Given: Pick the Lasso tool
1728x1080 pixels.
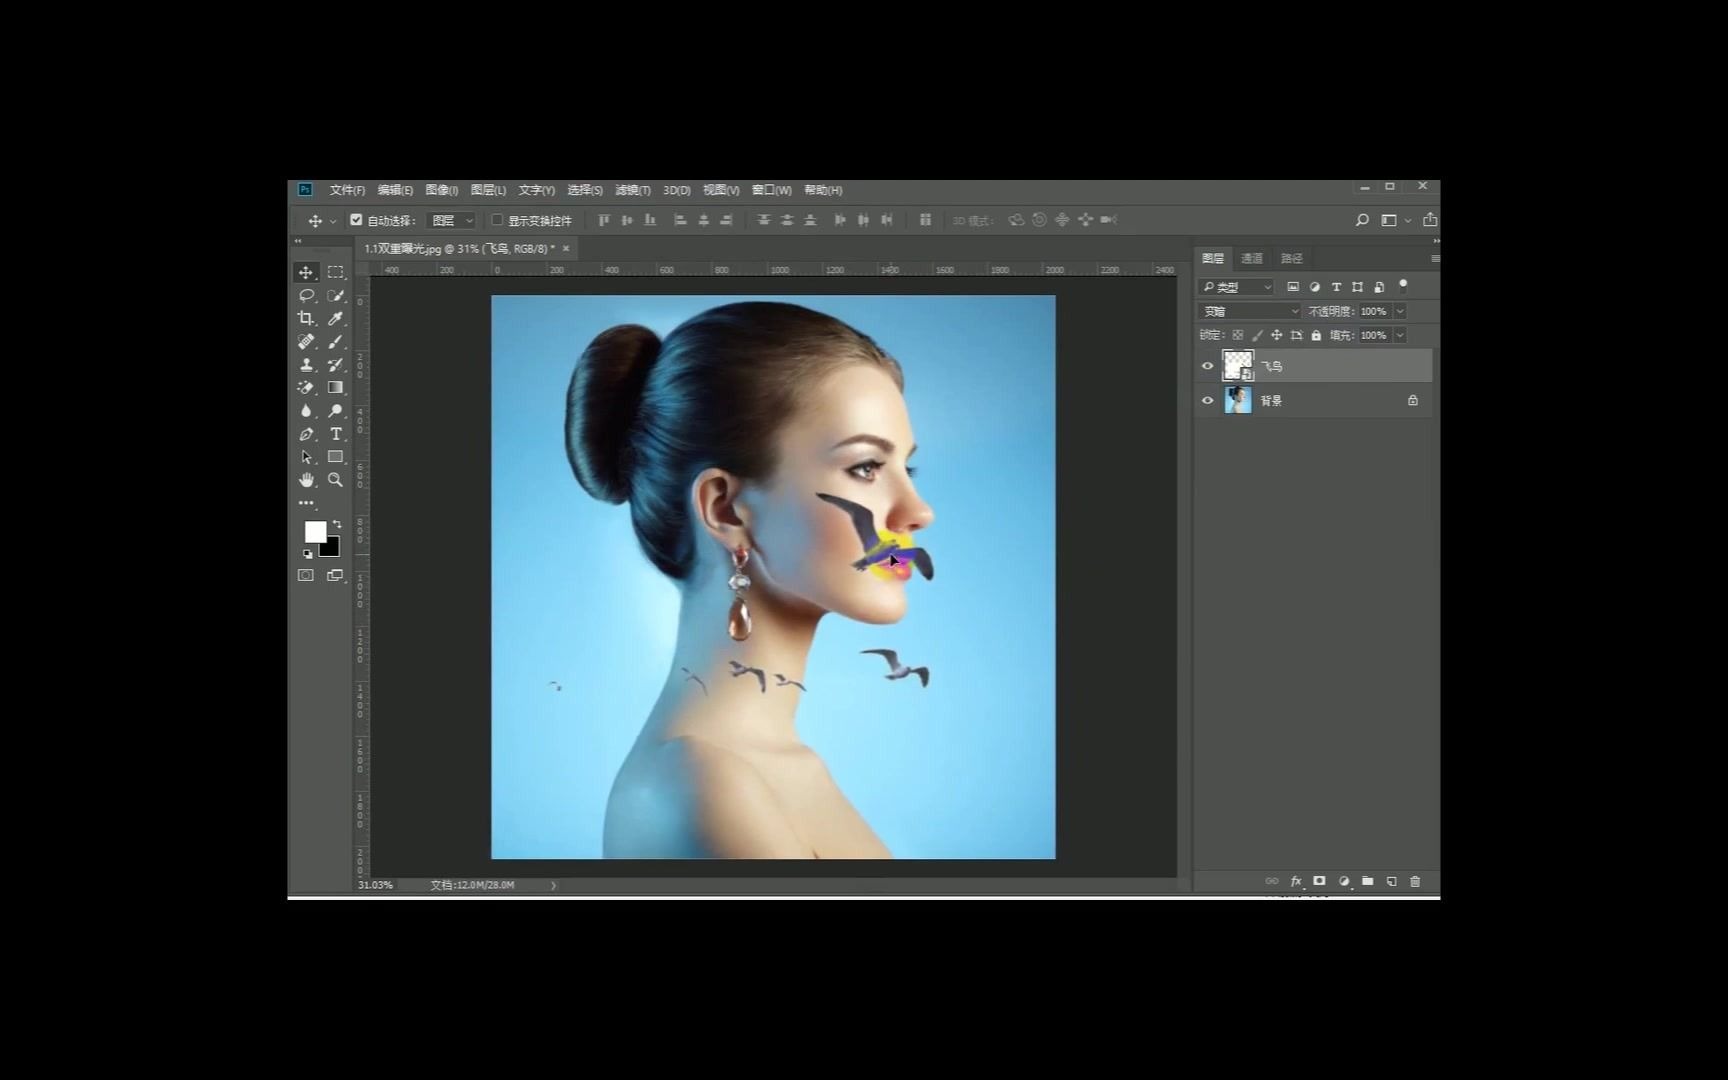Looking at the screenshot, I should [x=306, y=295].
